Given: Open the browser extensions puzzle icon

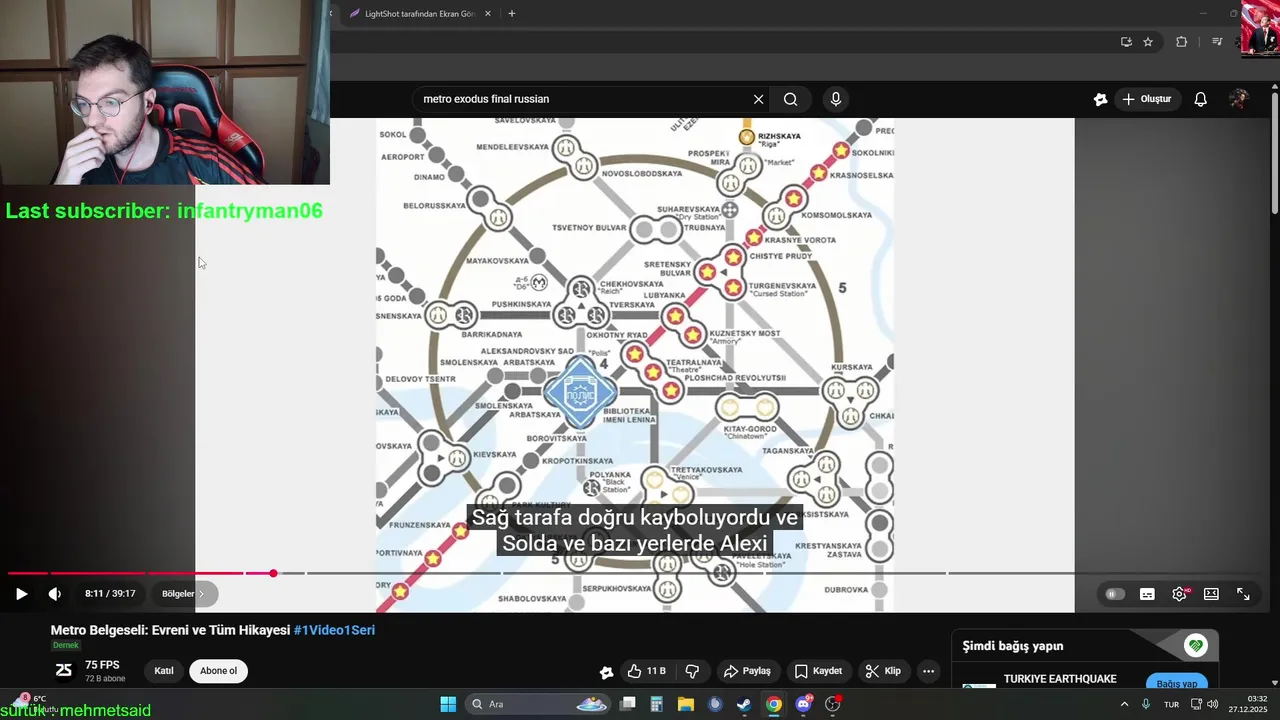Looking at the screenshot, I should [1181, 42].
